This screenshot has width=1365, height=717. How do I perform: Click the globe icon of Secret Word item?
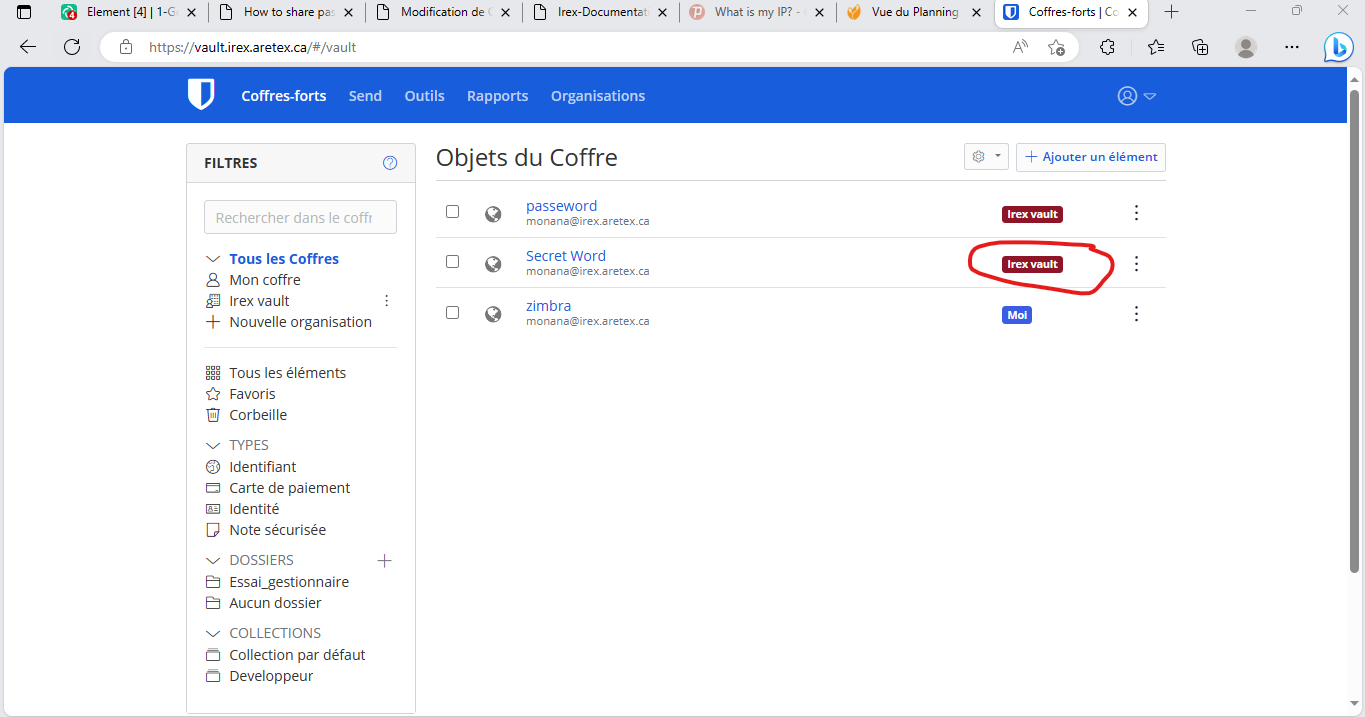click(493, 264)
